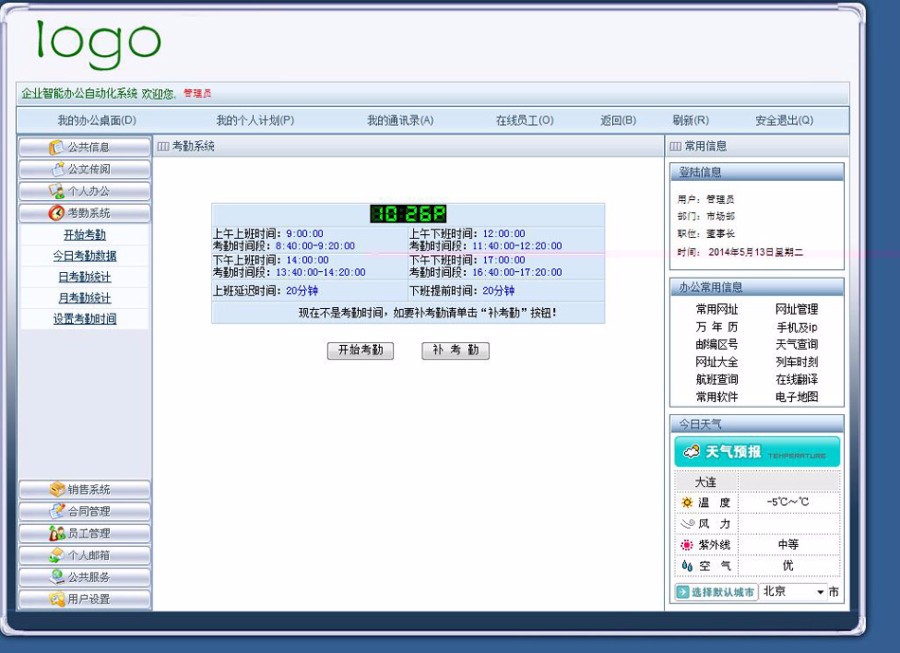Click the 考勤系统 panel header icon
Image resolution: width=900 pixels, height=653 pixels.
[x=163, y=147]
